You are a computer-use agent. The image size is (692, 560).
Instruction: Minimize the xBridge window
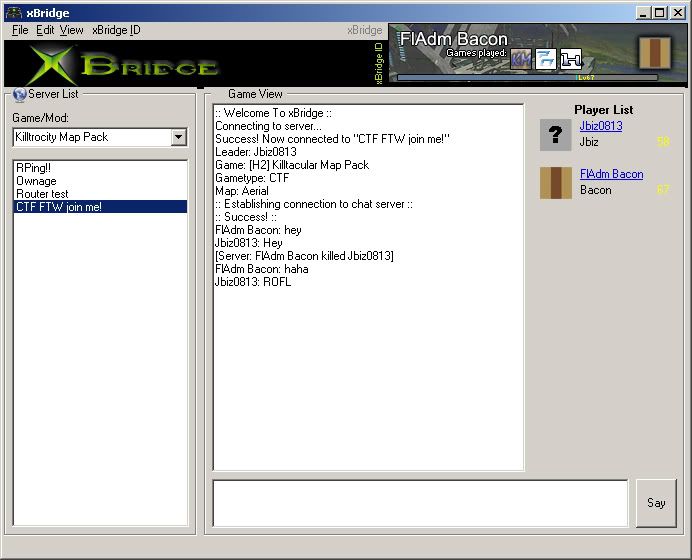point(643,13)
